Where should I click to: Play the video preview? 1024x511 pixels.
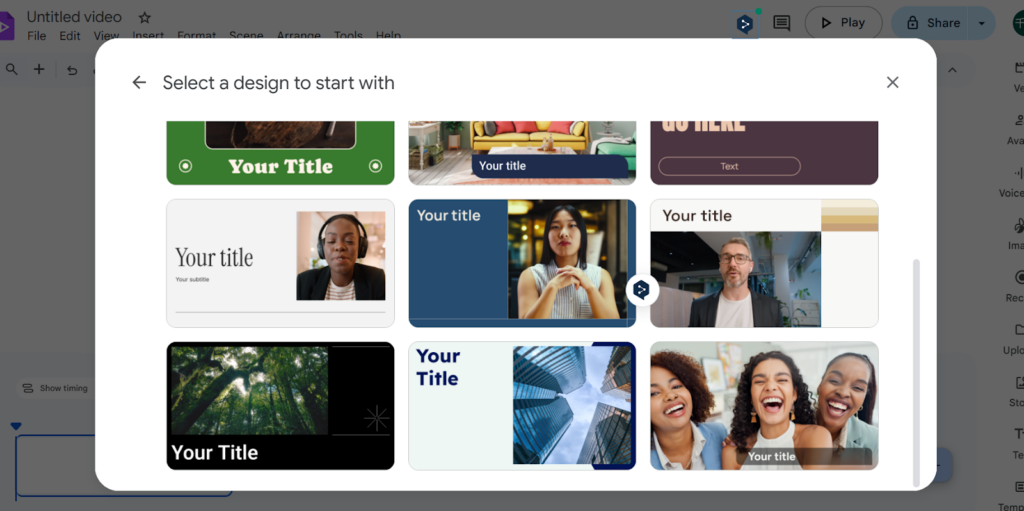point(843,23)
